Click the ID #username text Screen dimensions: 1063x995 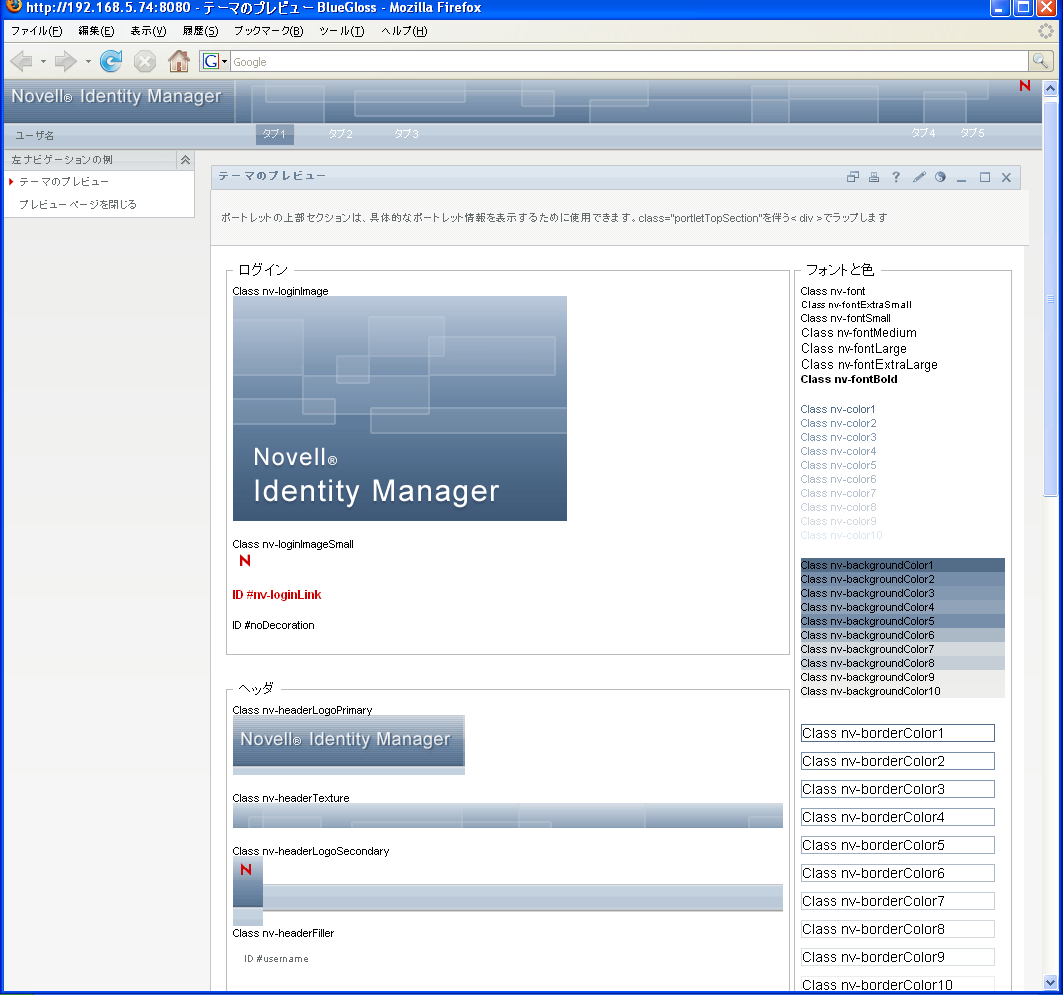pos(276,959)
